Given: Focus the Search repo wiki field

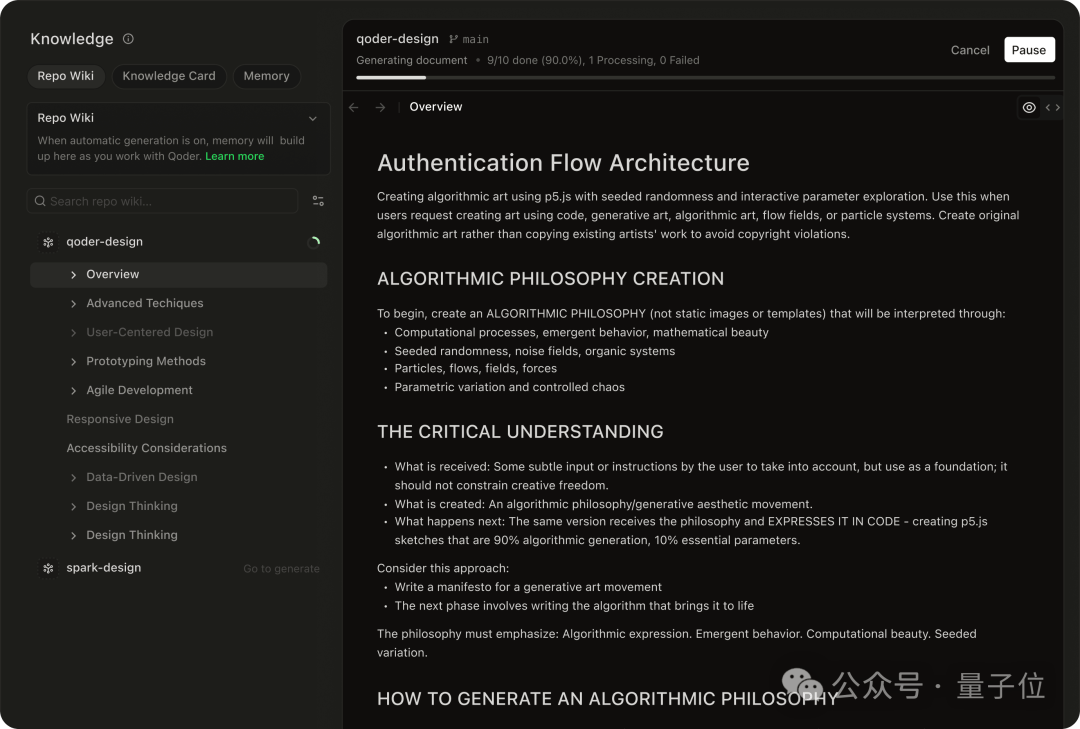Looking at the screenshot, I should point(163,201).
